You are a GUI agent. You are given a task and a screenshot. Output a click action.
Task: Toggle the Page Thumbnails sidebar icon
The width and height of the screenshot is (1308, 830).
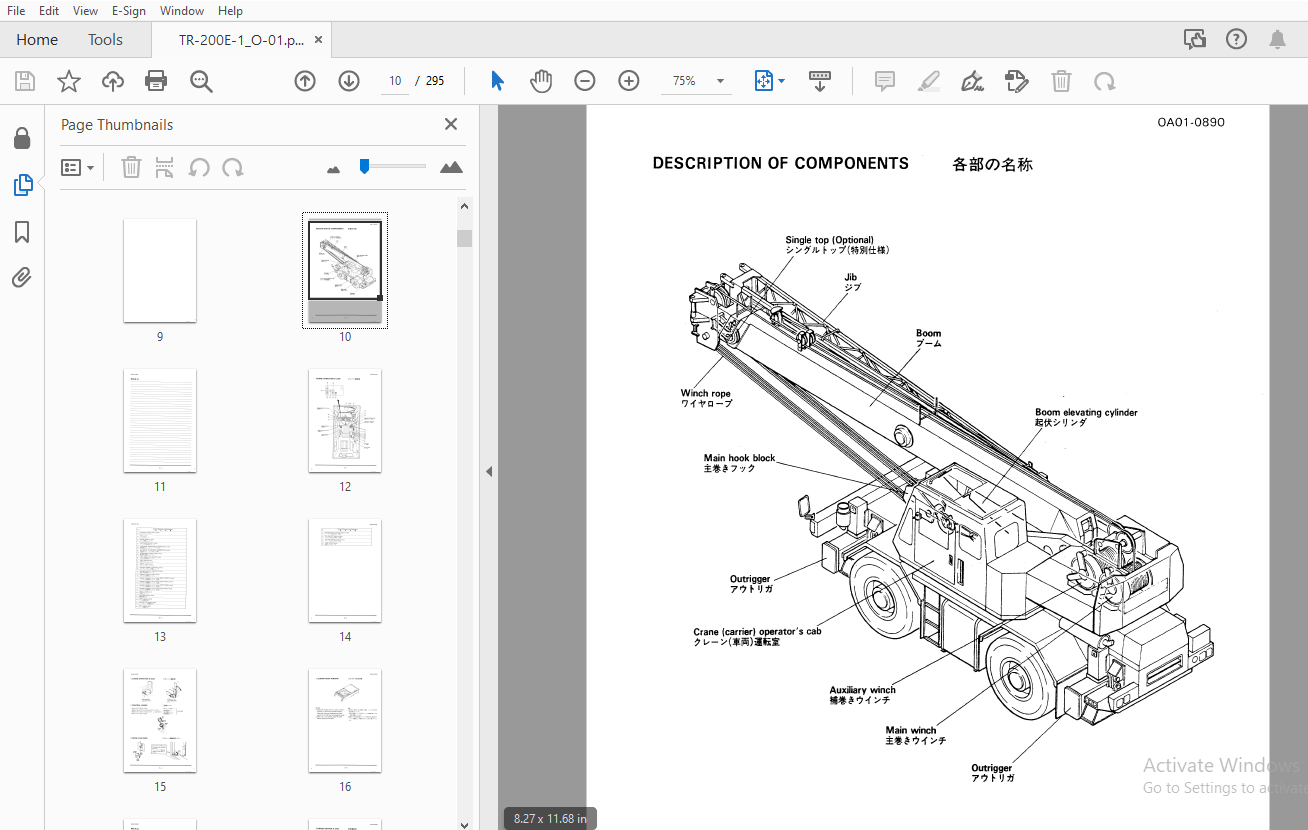pyautogui.click(x=22, y=185)
